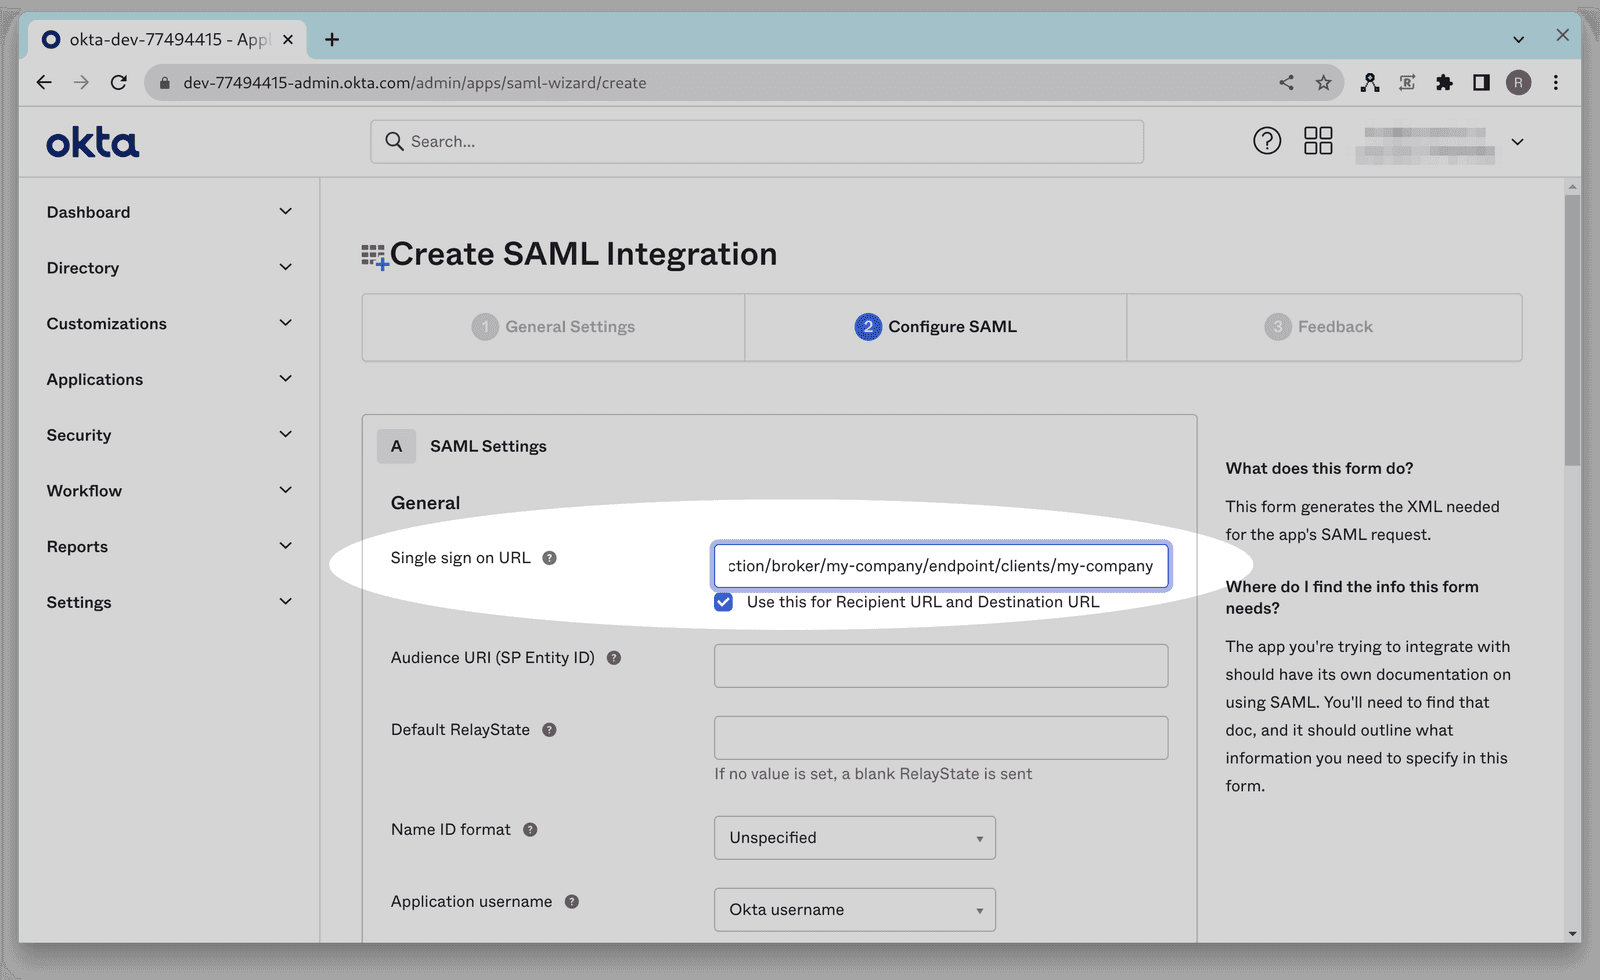This screenshot has width=1600, height=980.
Task: Click the browser address bar URL
Action: [x=414, y=83]
